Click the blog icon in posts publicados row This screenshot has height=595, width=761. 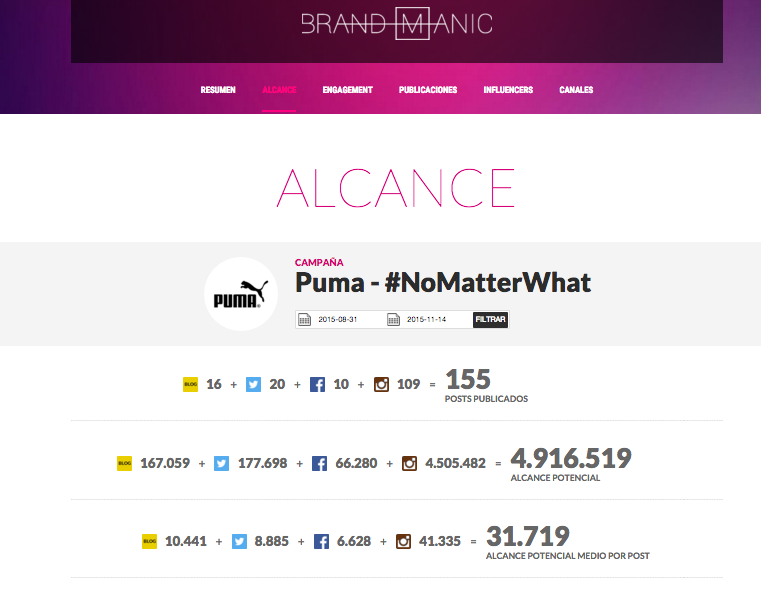pos(190,384)
